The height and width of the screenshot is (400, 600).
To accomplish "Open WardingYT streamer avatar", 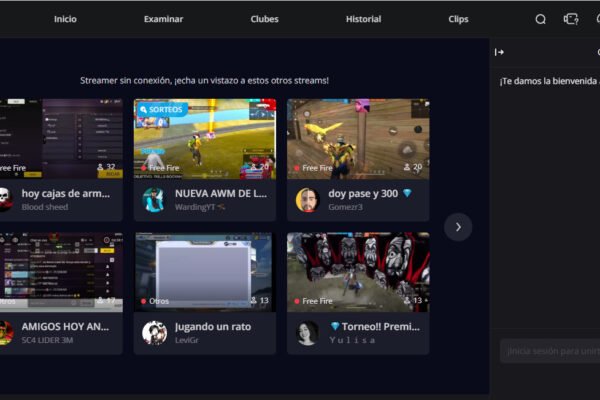I will (154, 199).
